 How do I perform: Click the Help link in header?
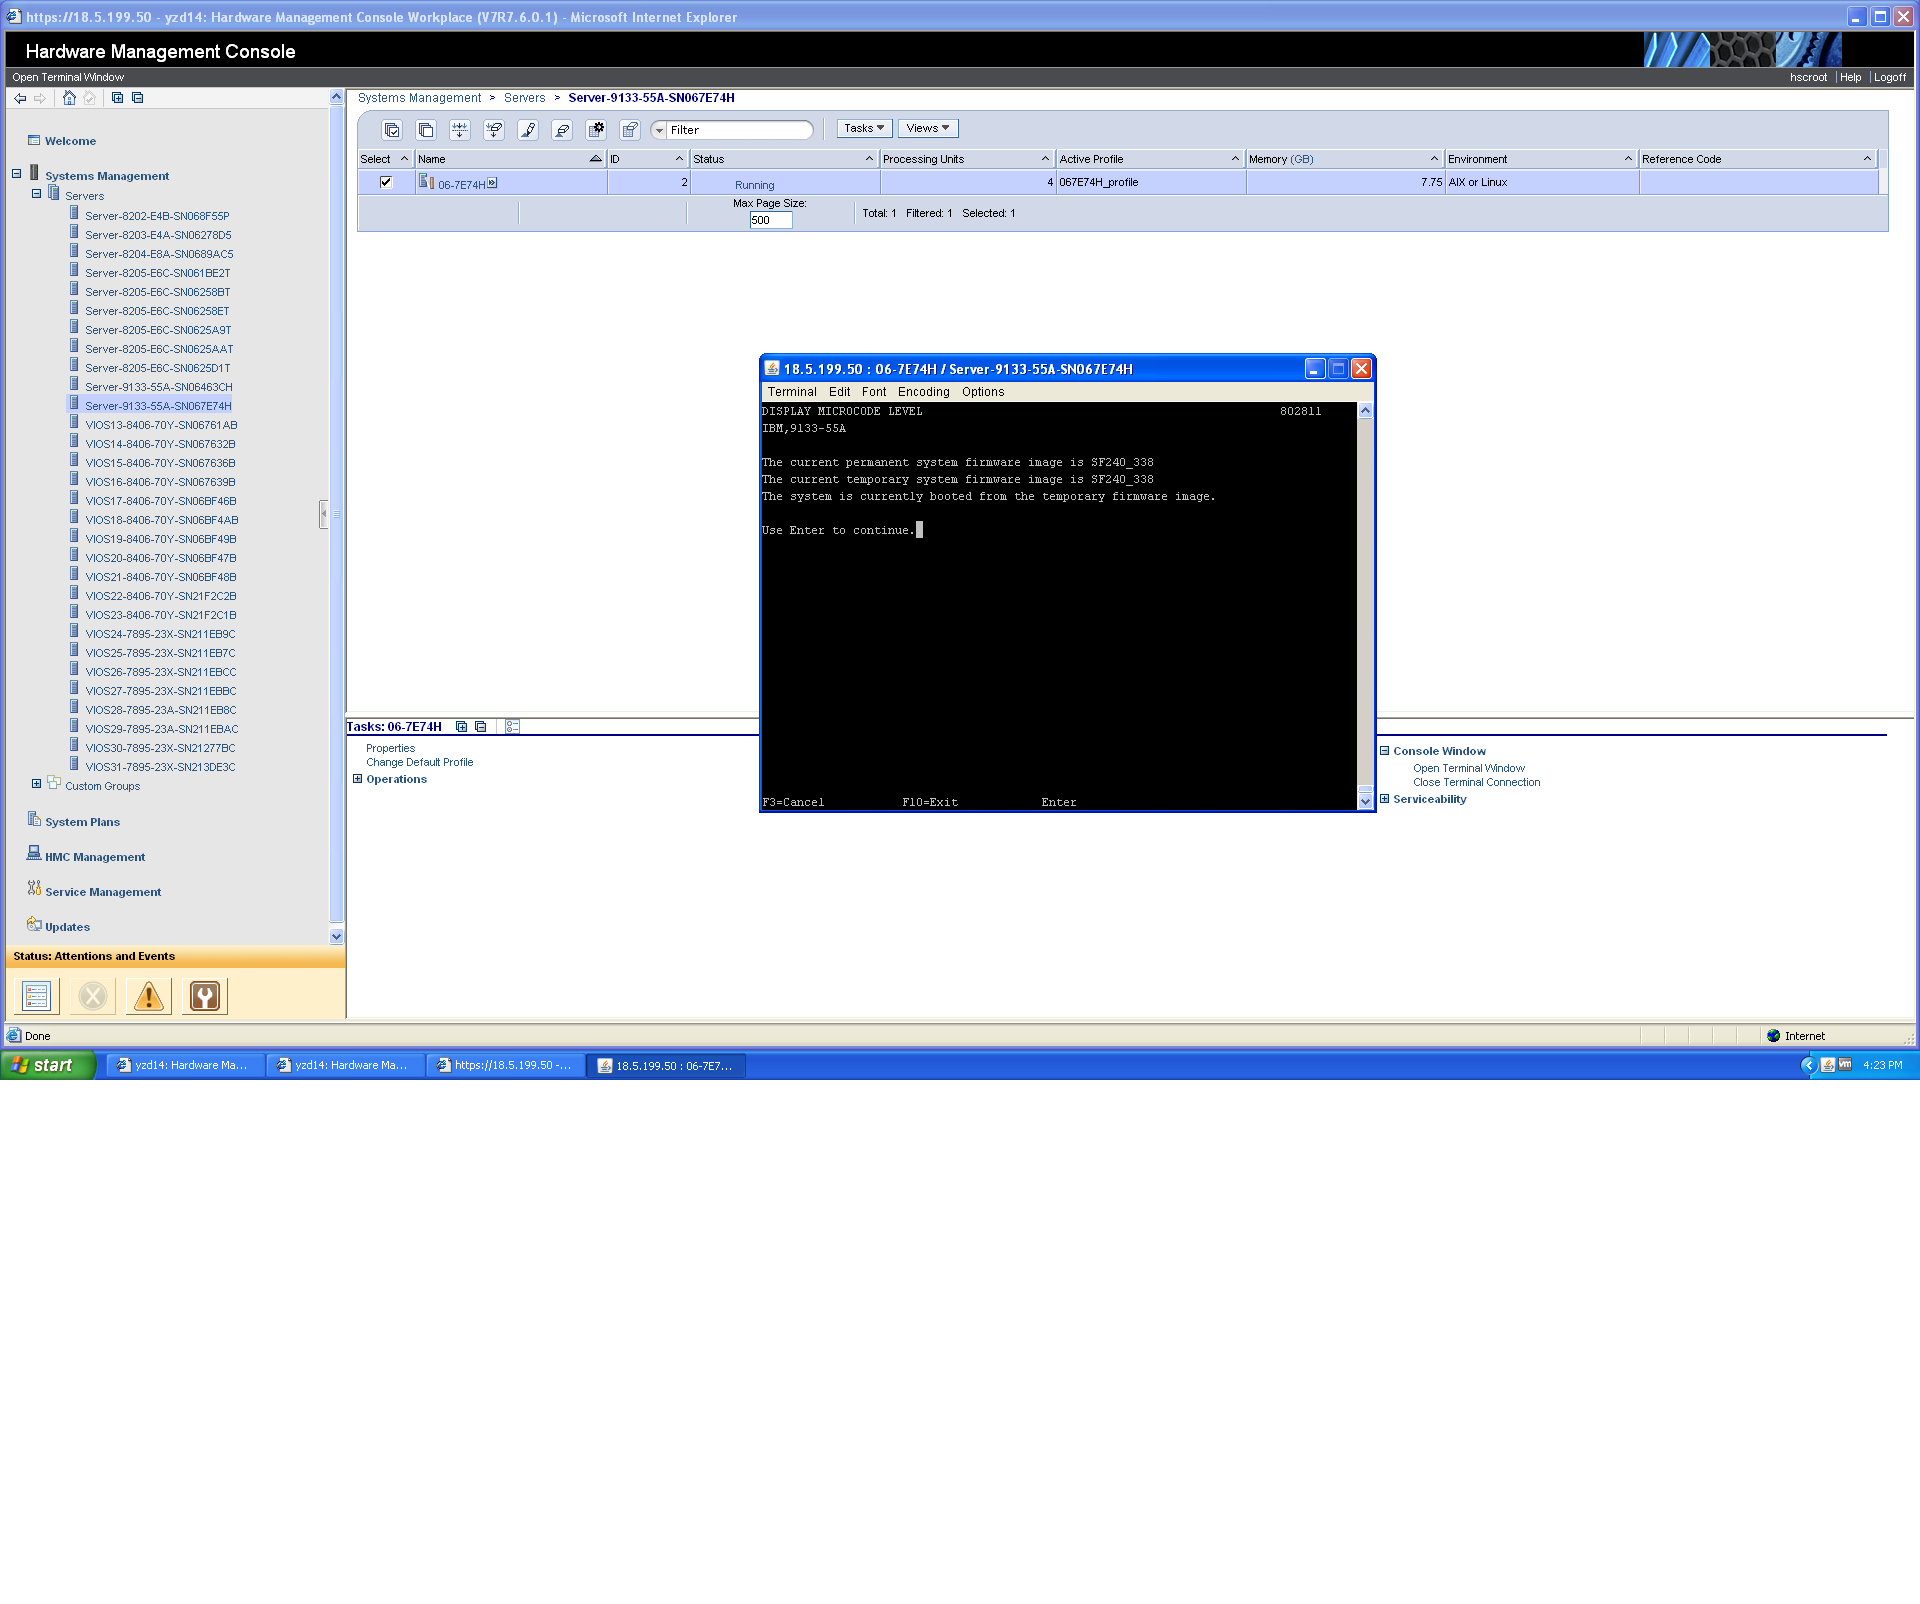coord(1850,77)
